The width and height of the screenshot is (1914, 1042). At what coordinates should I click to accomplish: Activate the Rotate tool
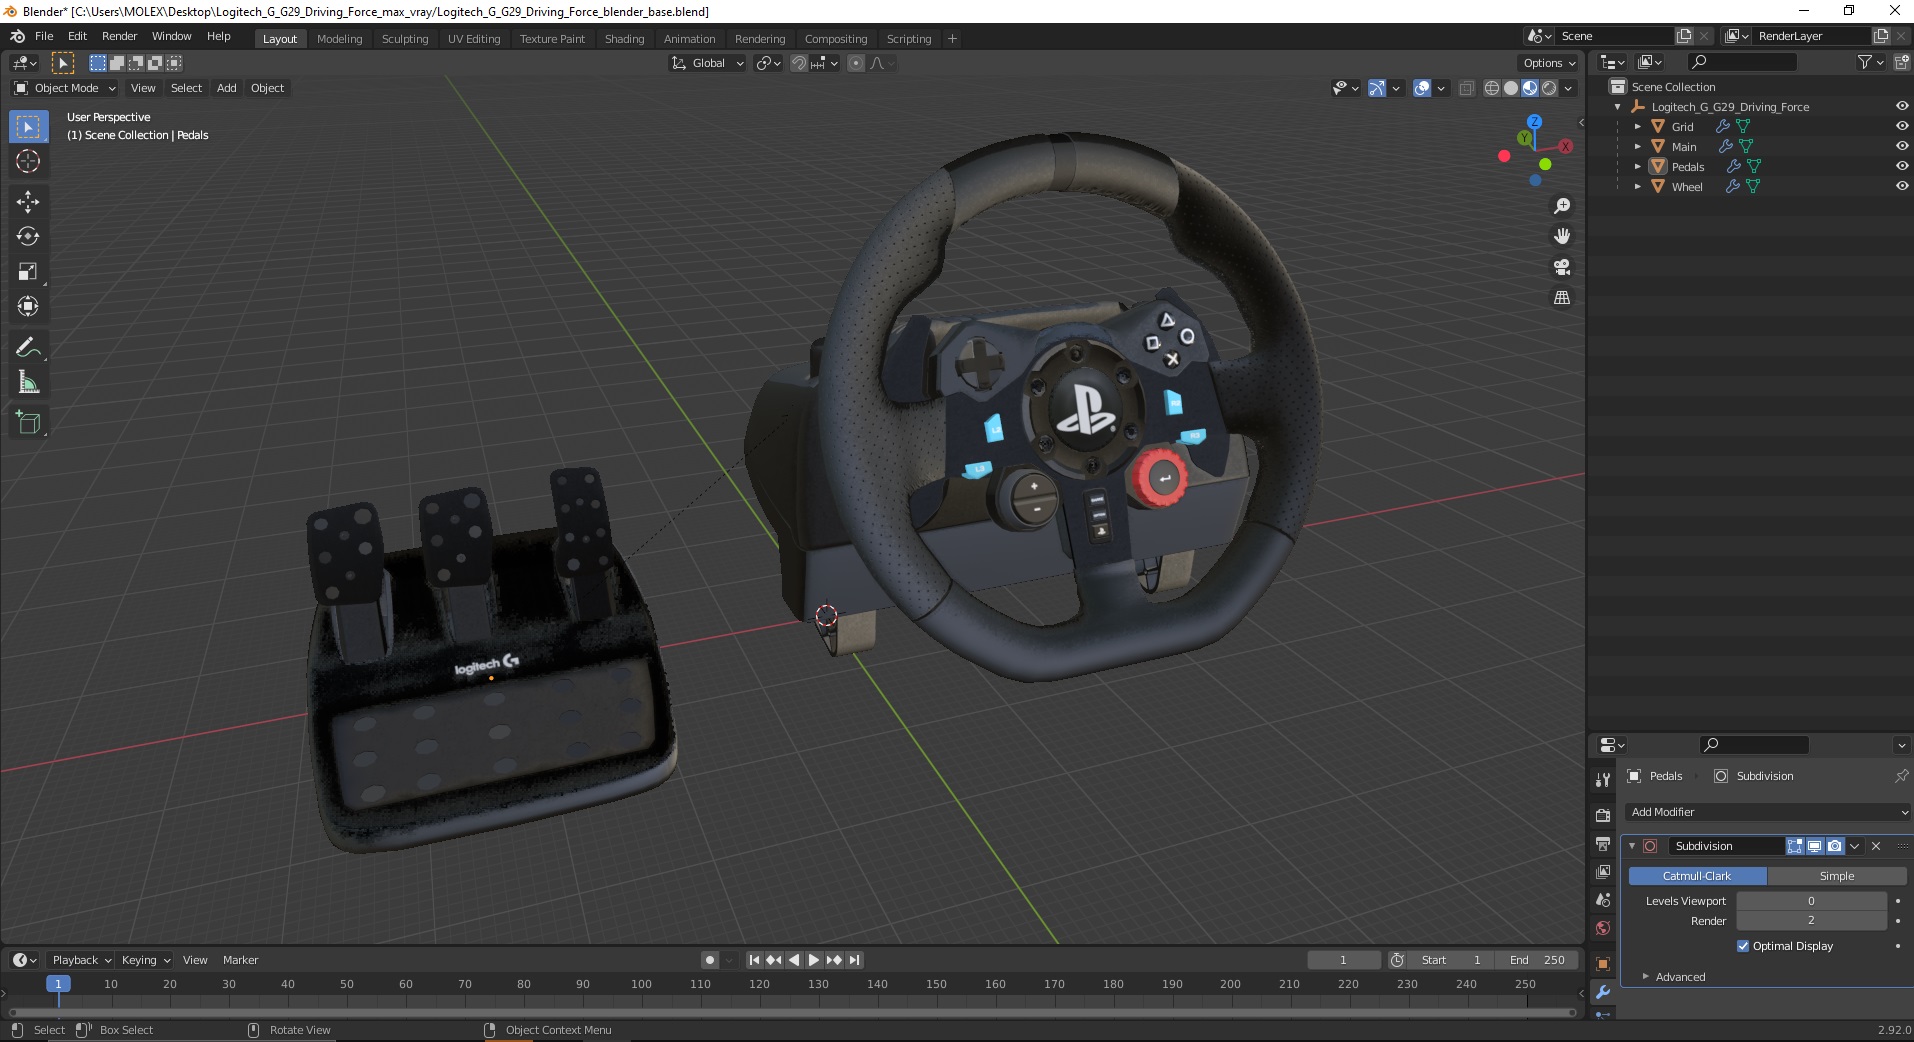point(28,237)
